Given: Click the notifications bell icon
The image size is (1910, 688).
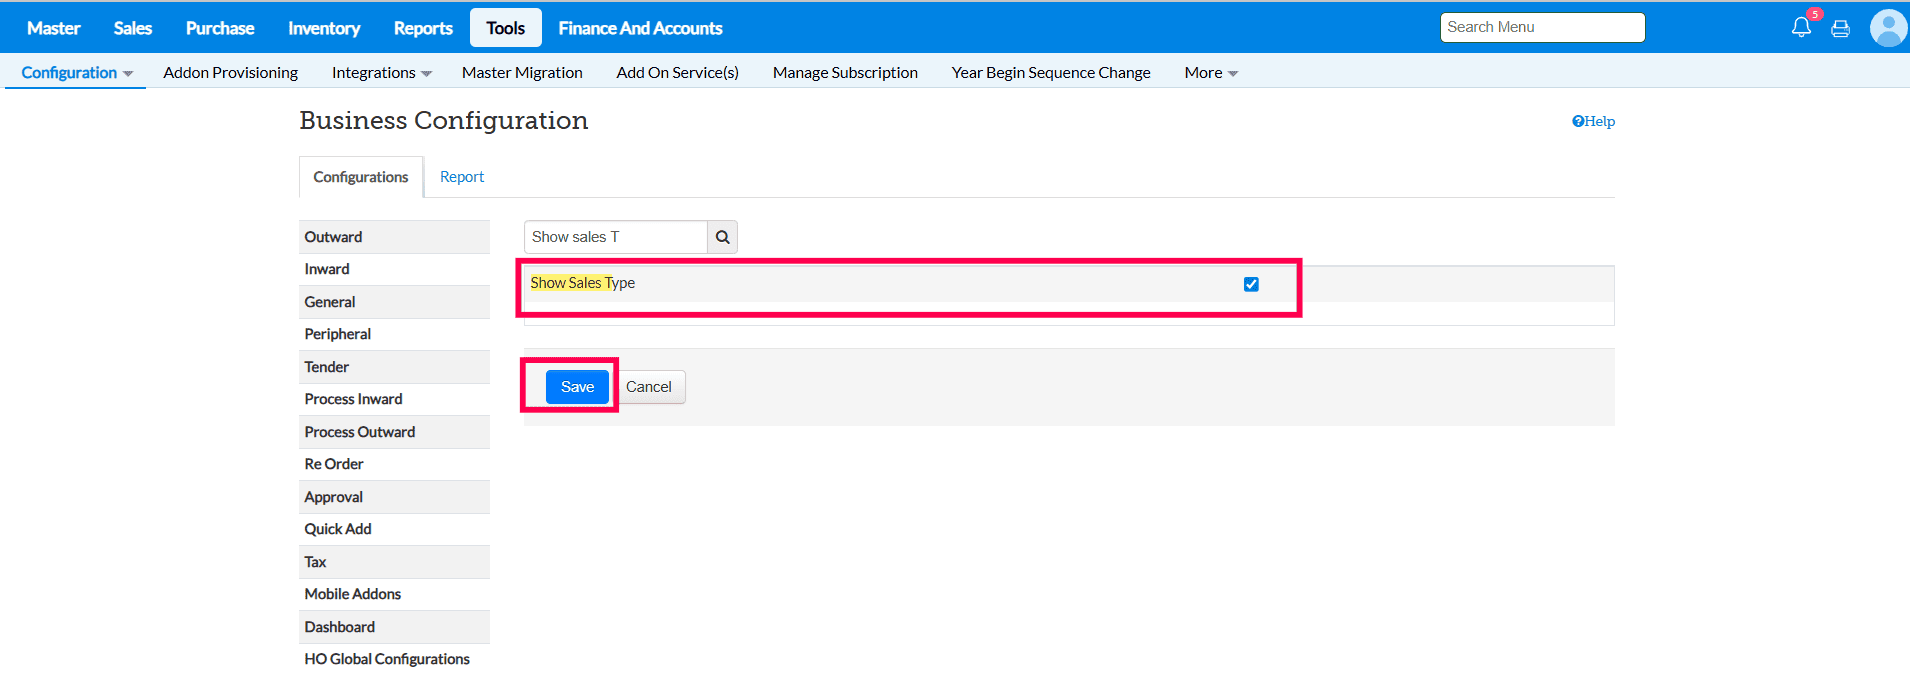Looking at the screenshot, I should coord(1800,27).
